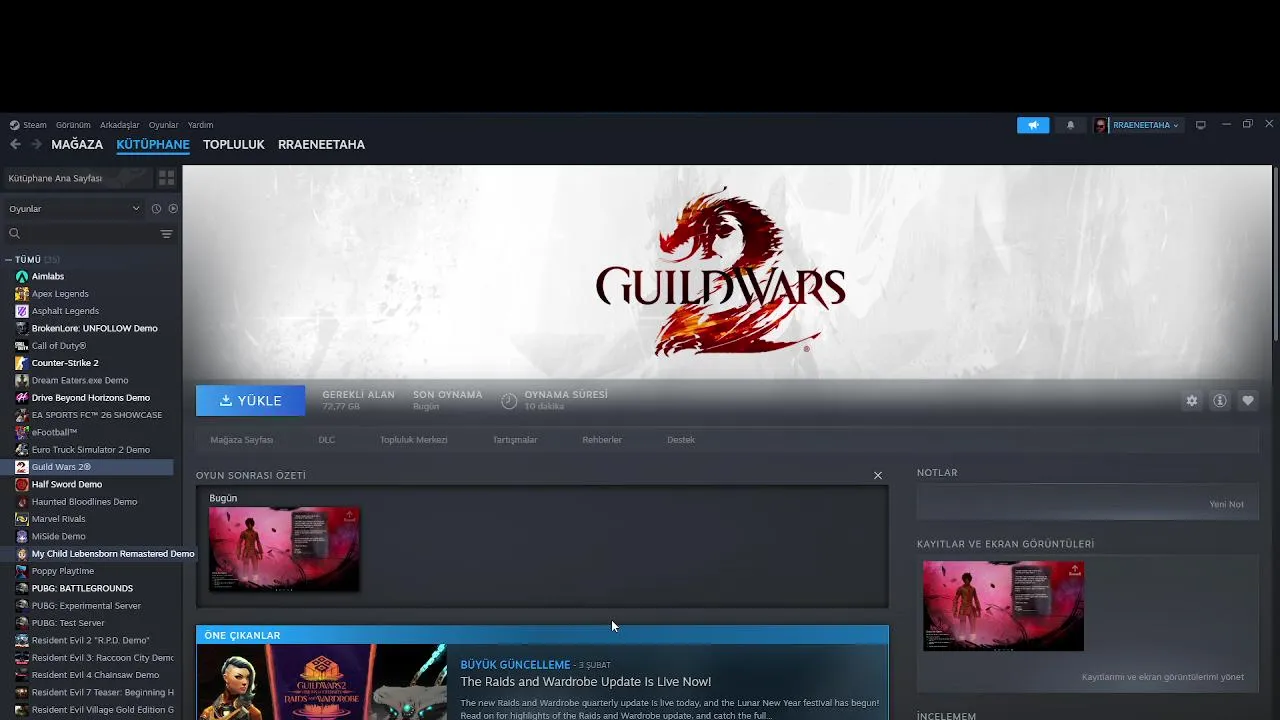Click the page vertical scrollbar
This screenshot has width=1280, height=720.
(1275, 255)
